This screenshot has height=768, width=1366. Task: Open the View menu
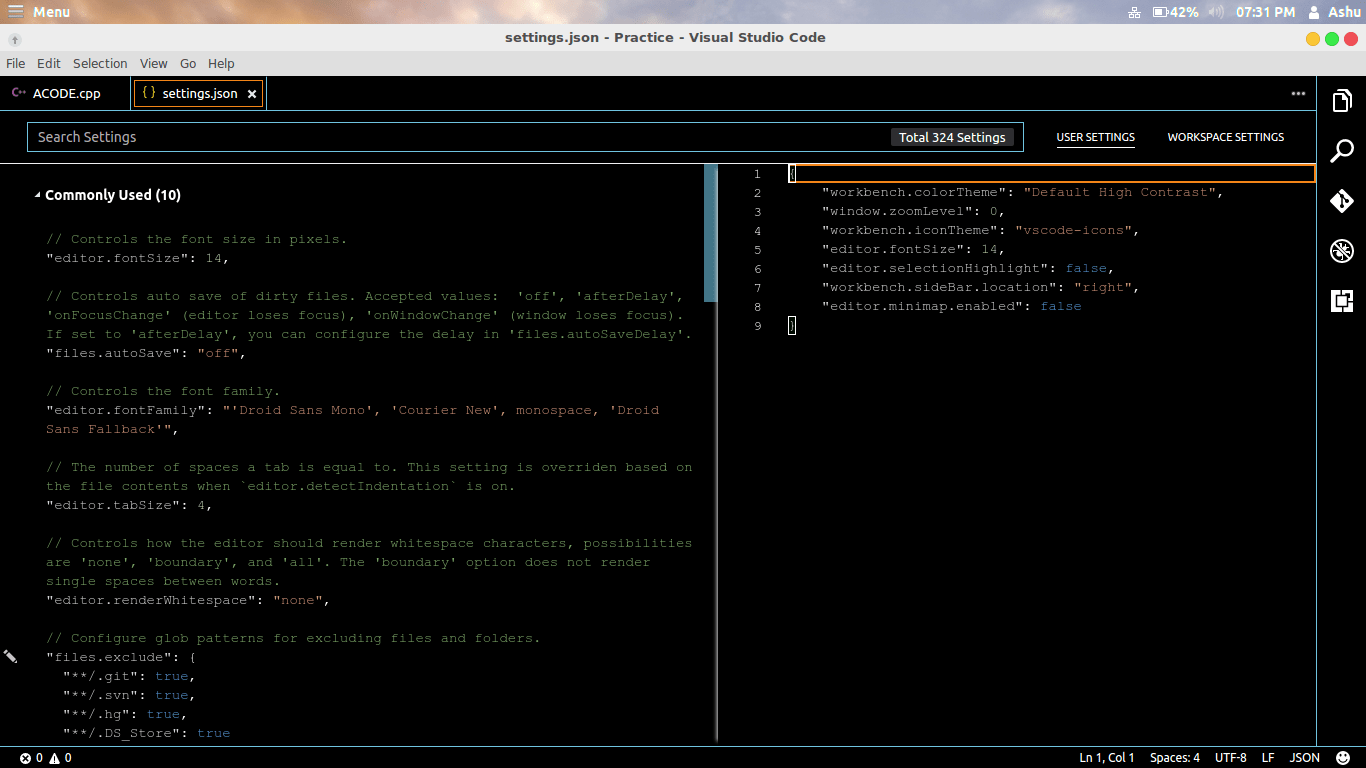(x=154, y=63)
